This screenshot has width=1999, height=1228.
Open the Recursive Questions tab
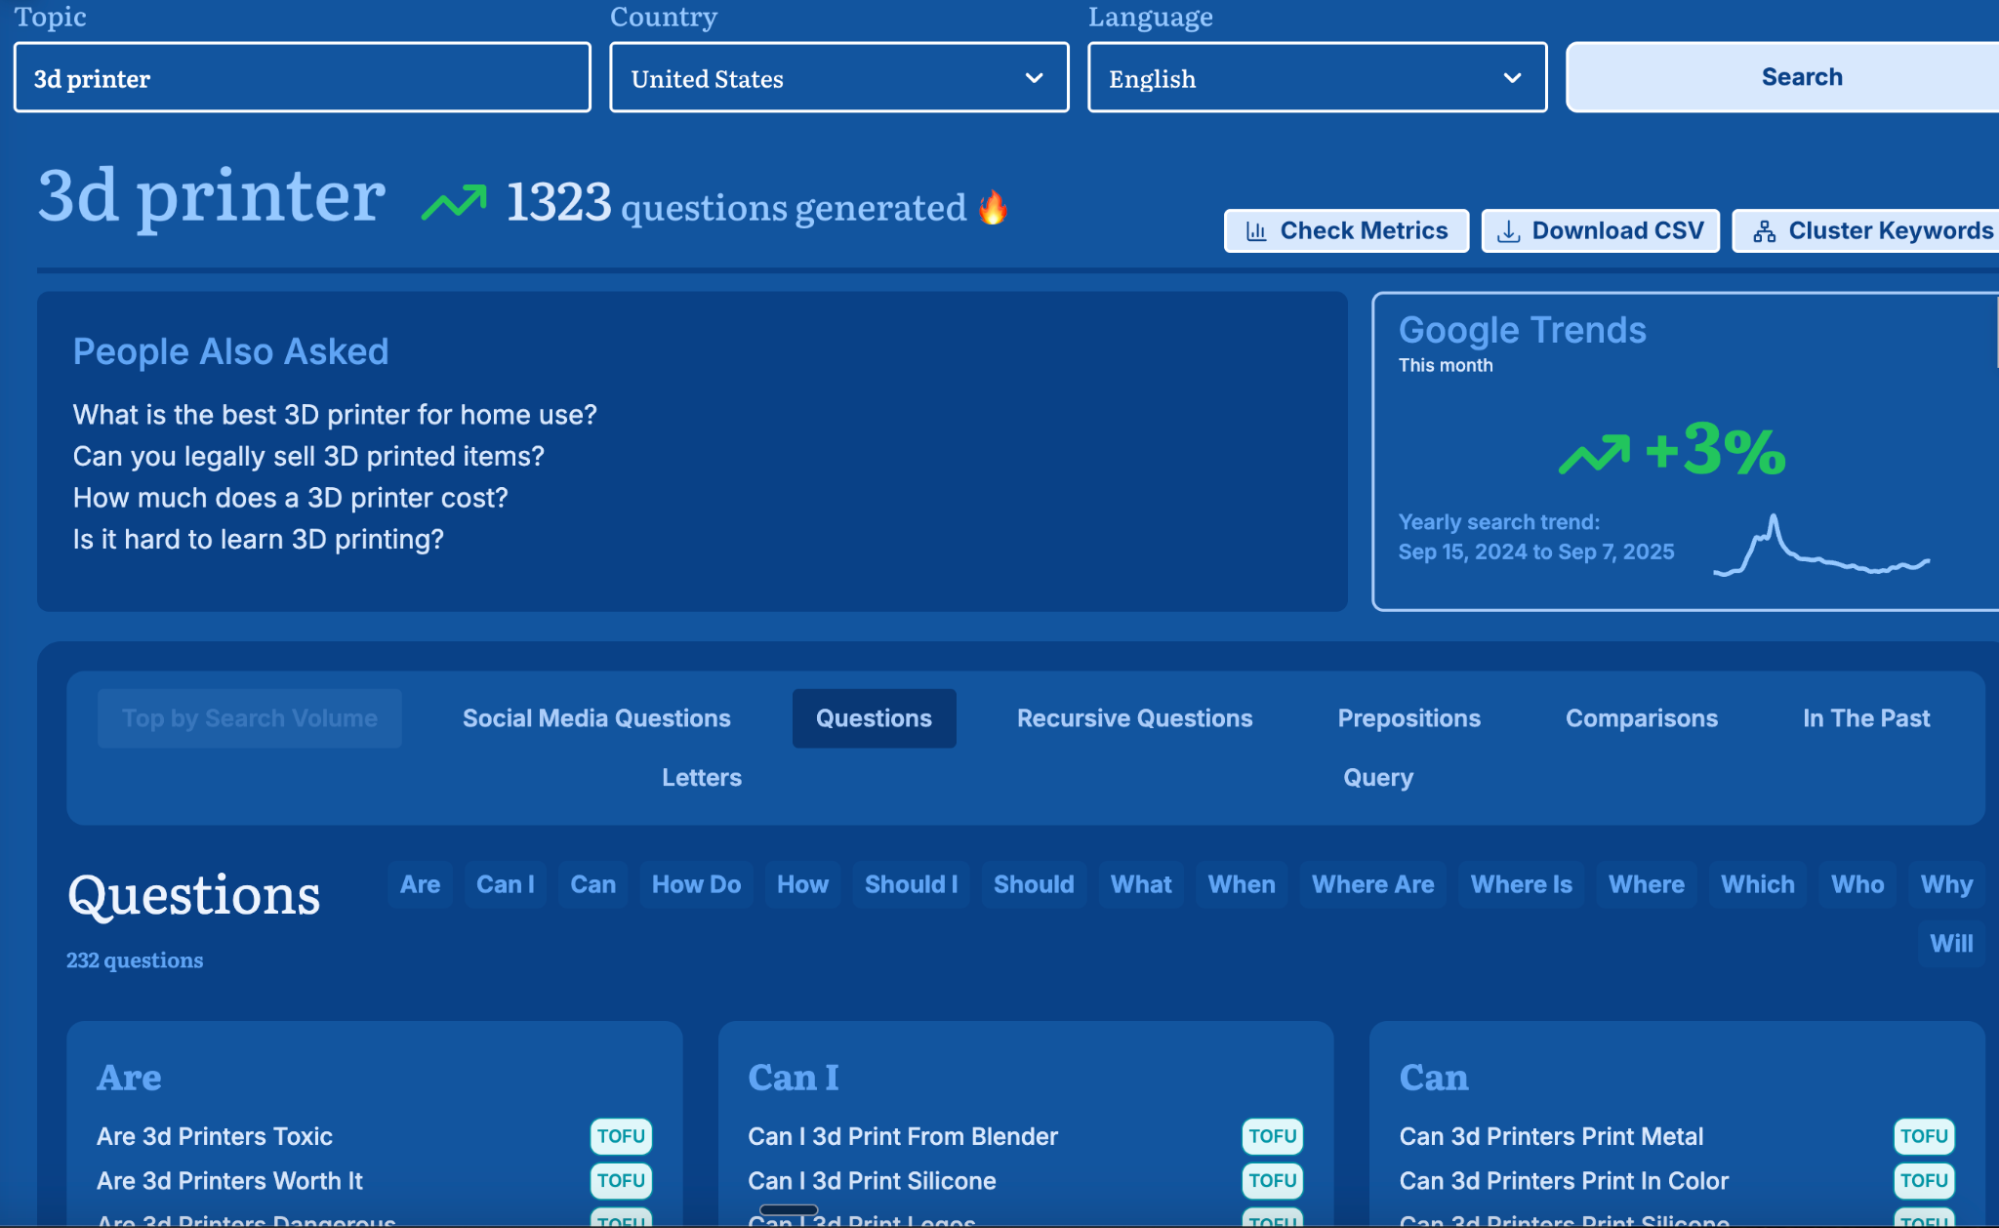[1134, 718]
